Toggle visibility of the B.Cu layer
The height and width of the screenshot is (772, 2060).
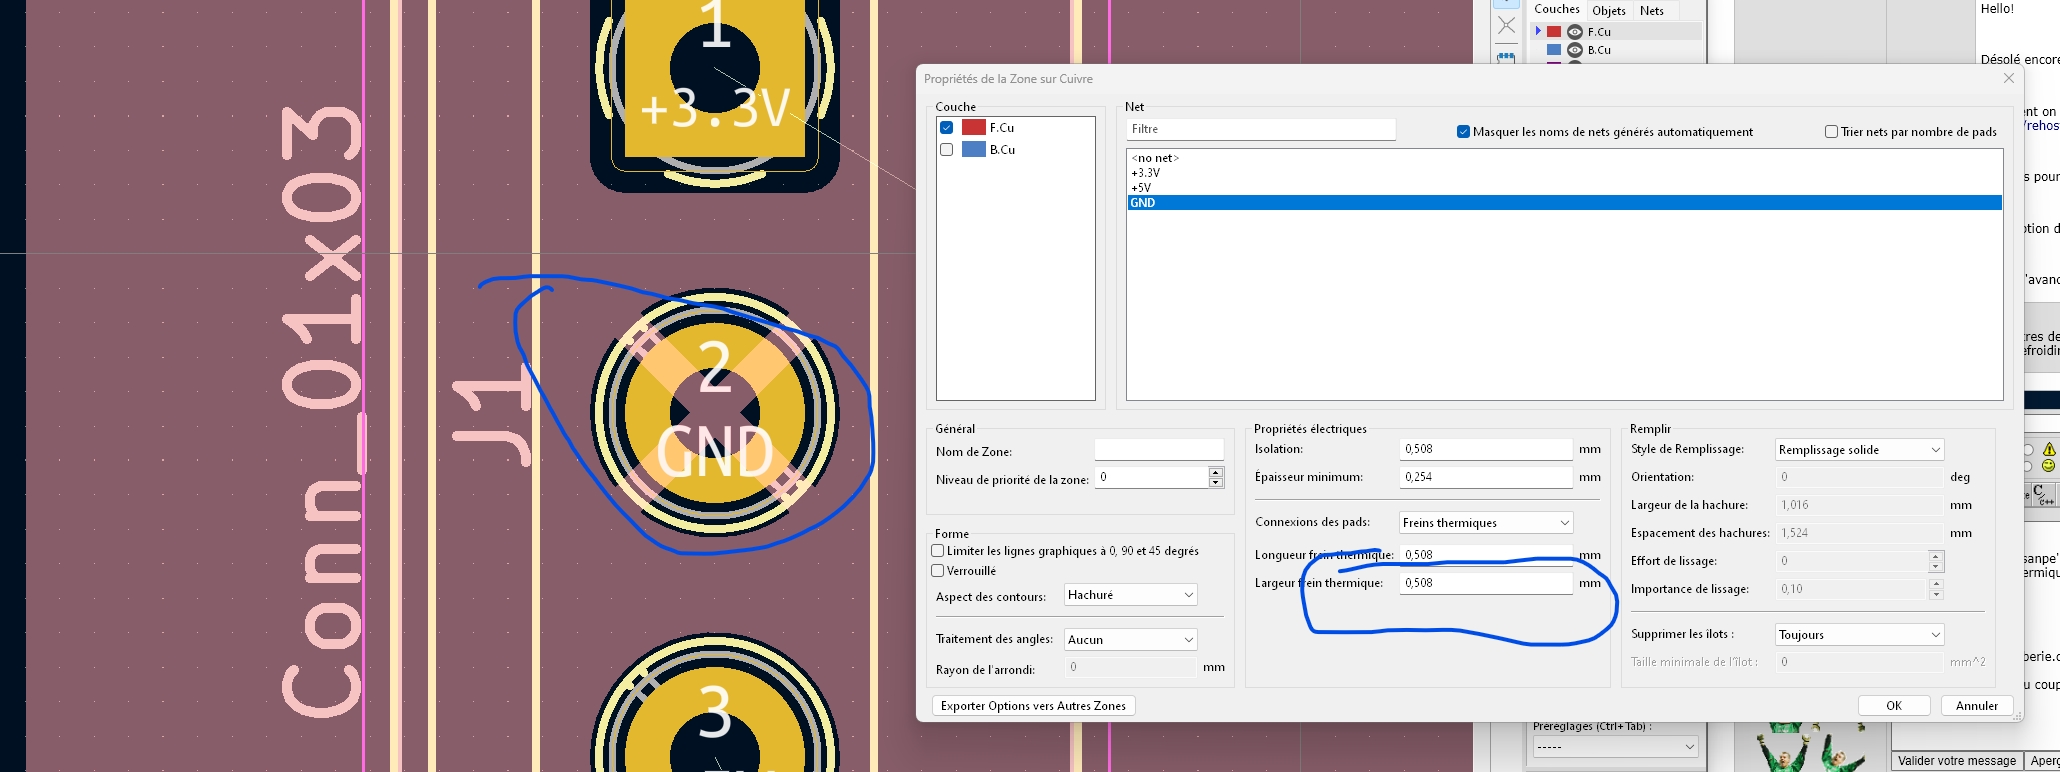pyautogui.click(x=1575, y=50)
